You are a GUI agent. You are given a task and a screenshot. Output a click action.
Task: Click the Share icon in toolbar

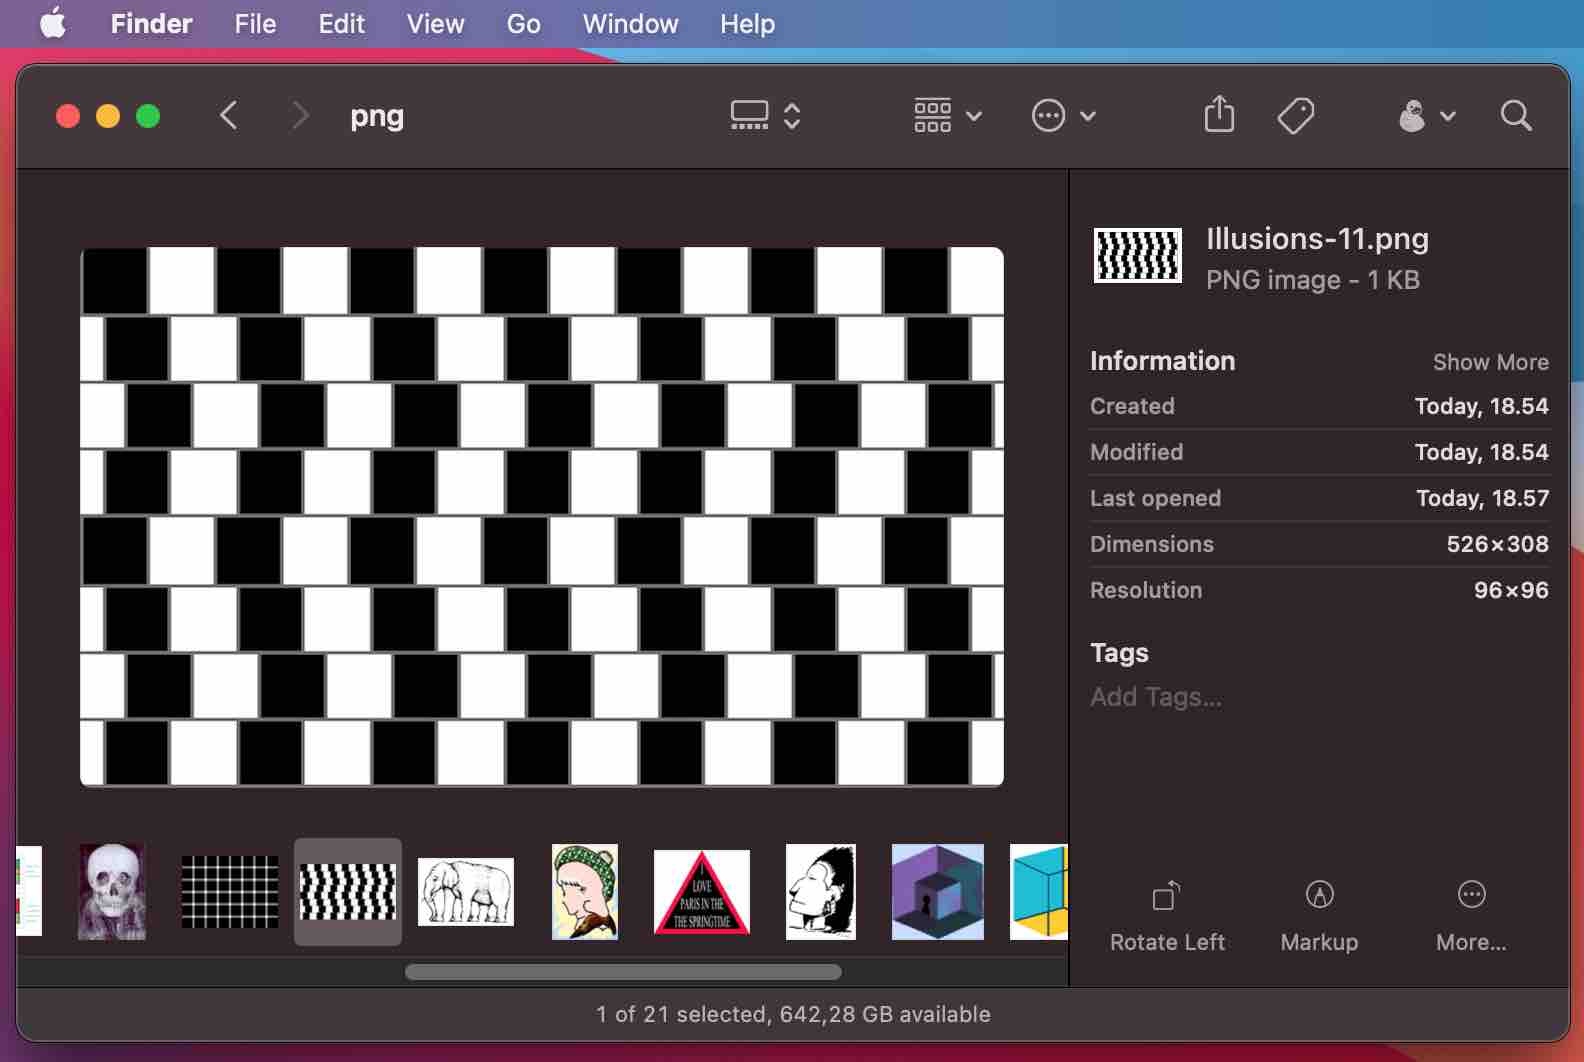coord(1219,115)
